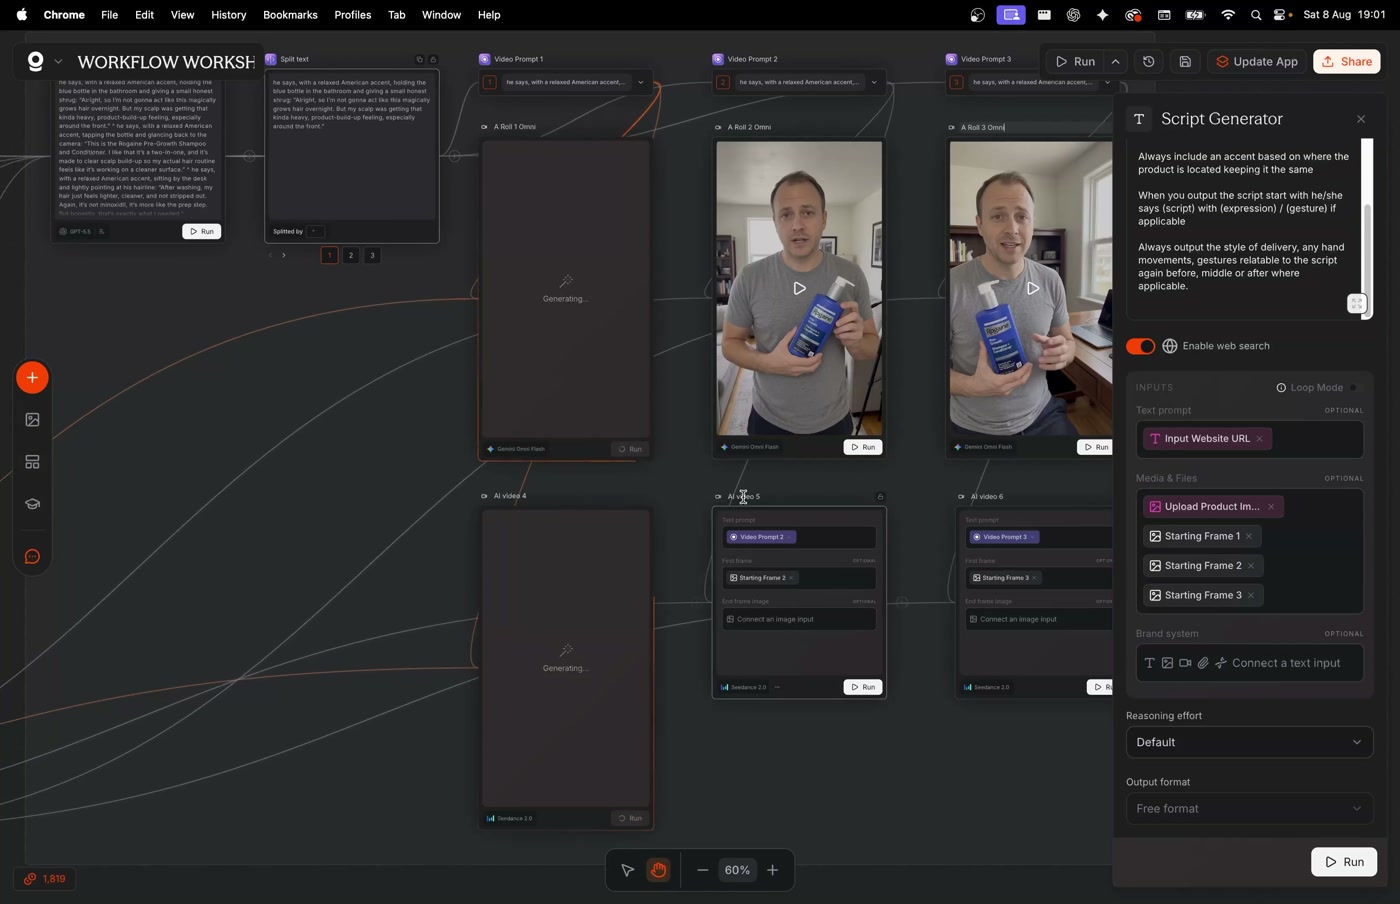Open the chat bubble sidebar icon
Screen dimensions: 1400x904
32,557
